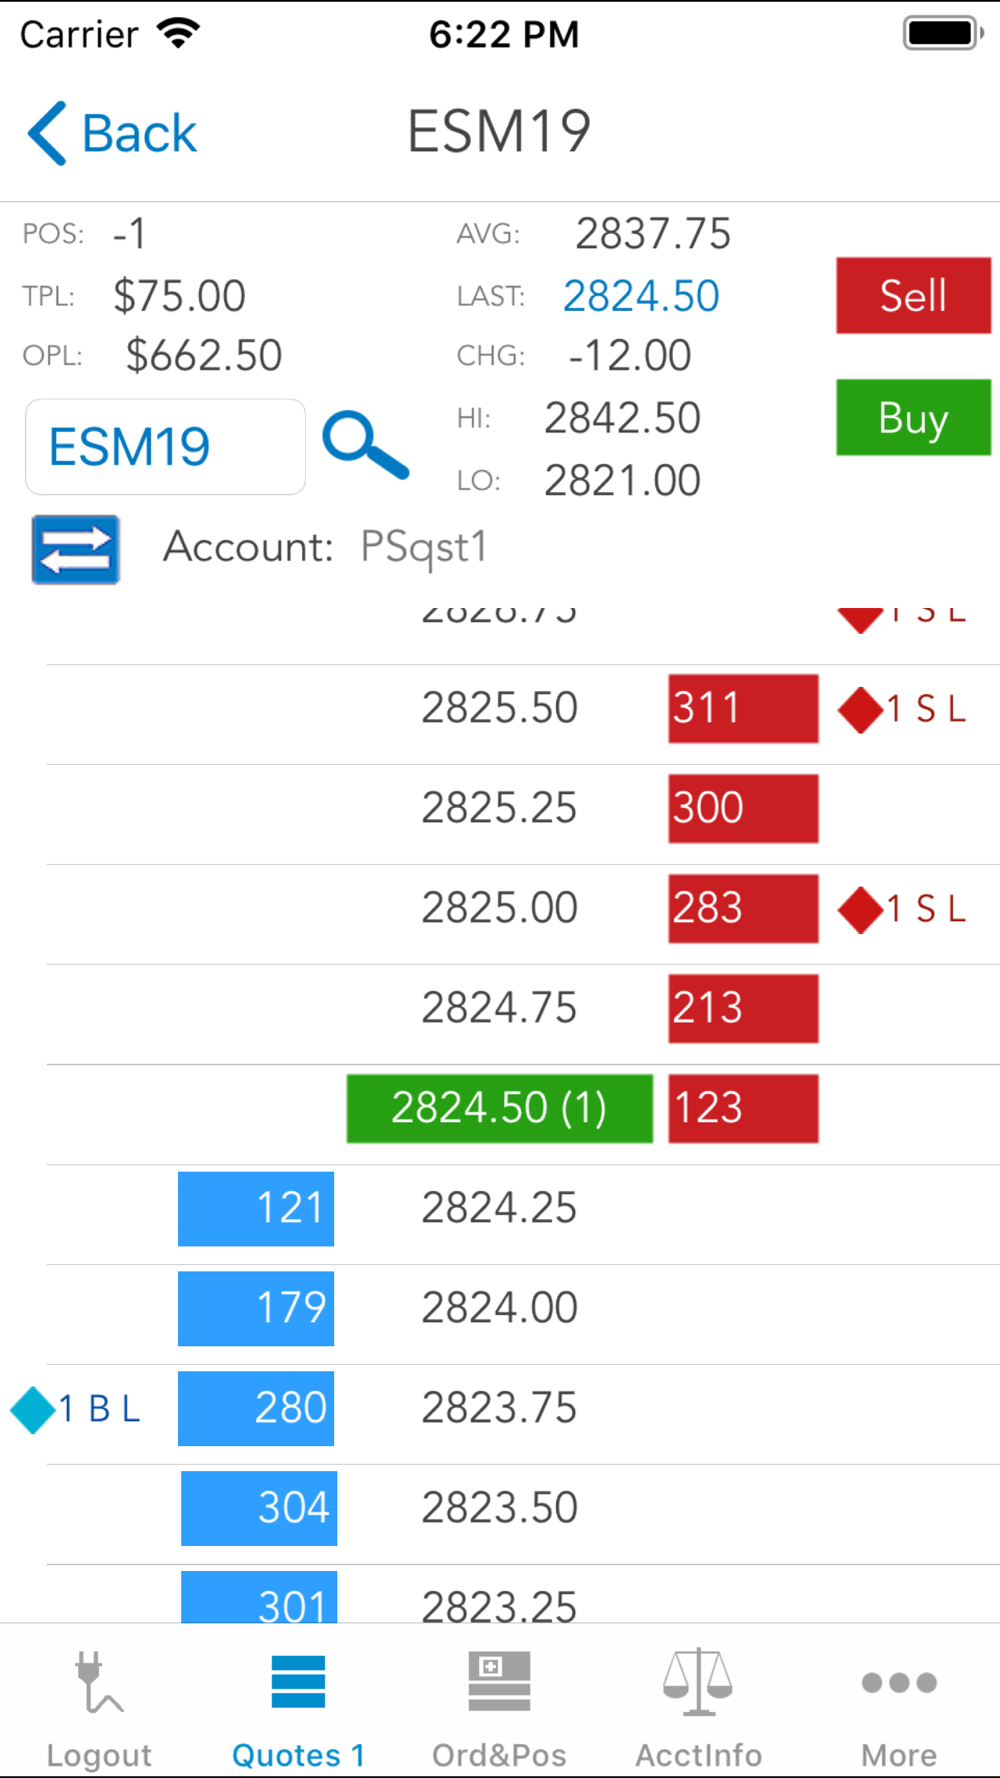This screenshot has width=1000, height=1778.
Task: Tap the 2824.00 price row
Action: (499, 1308)
